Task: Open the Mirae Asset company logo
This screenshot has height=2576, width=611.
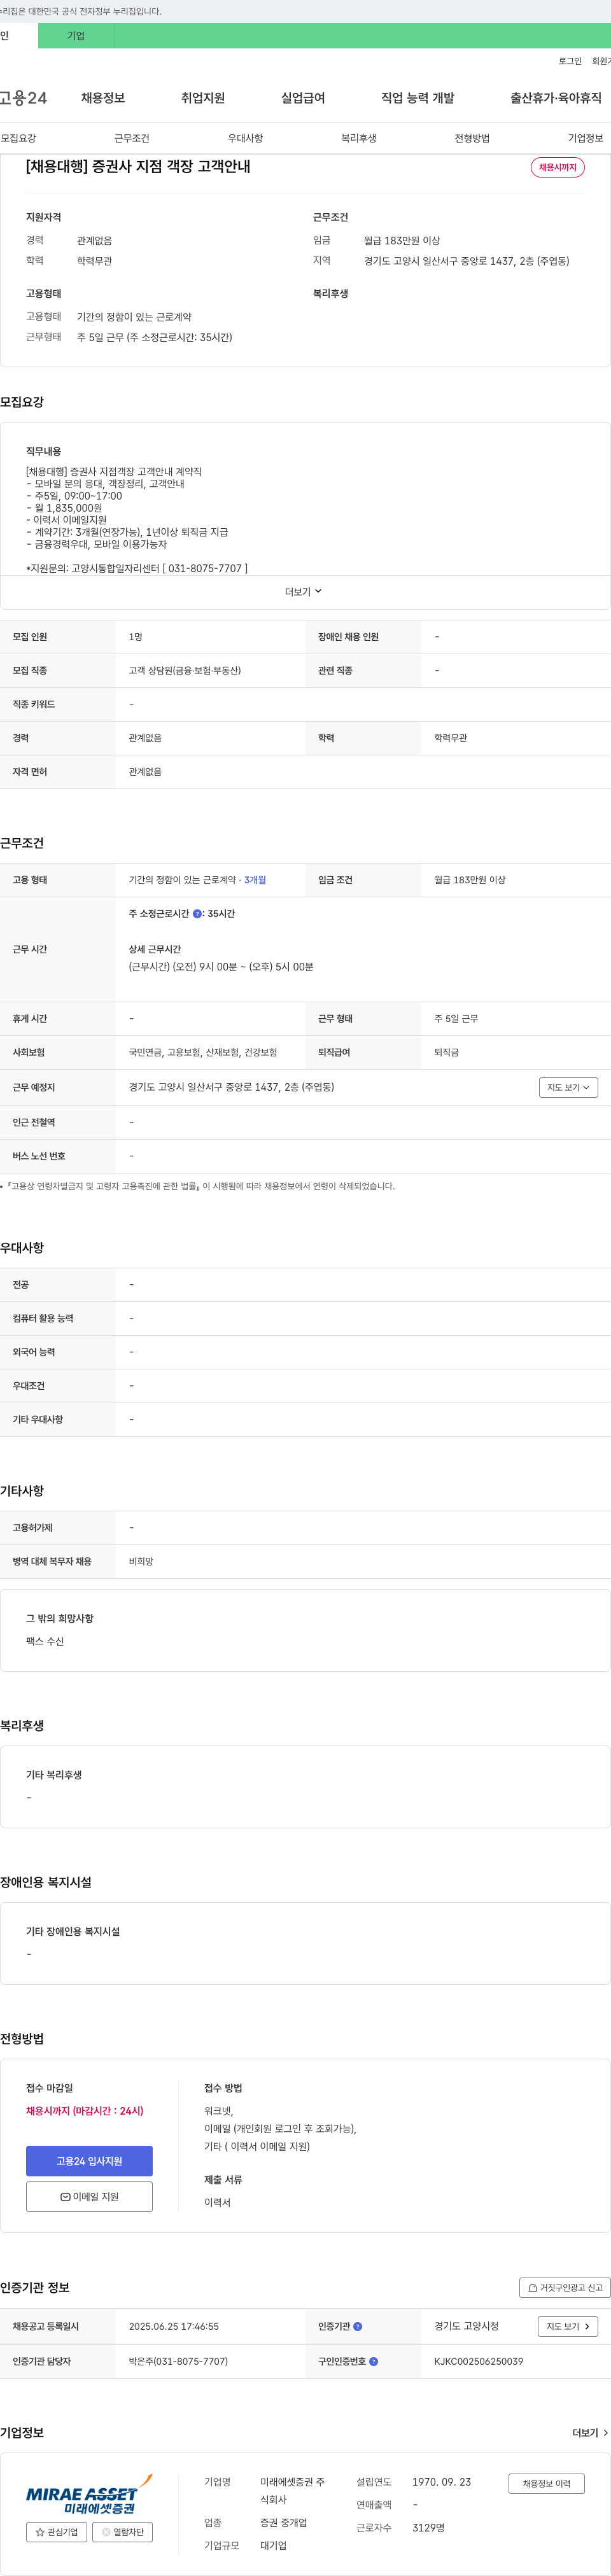Action: (x=89, y=2494)
